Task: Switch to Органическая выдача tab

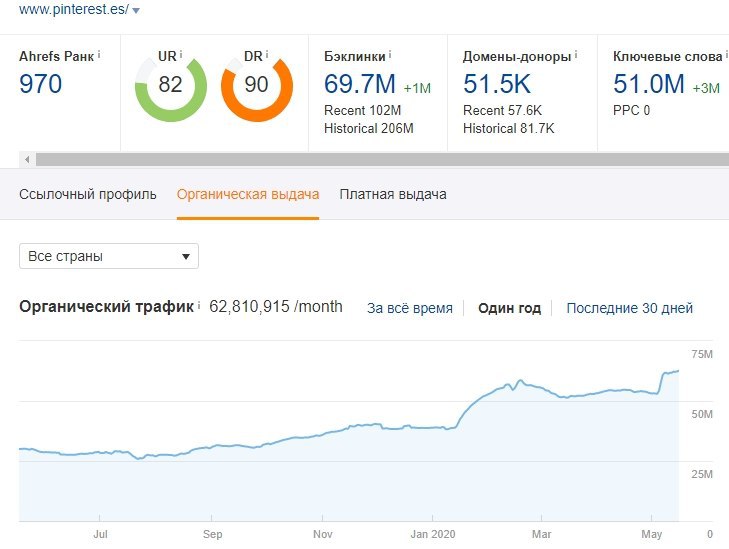Action: (x=248, y=194)
